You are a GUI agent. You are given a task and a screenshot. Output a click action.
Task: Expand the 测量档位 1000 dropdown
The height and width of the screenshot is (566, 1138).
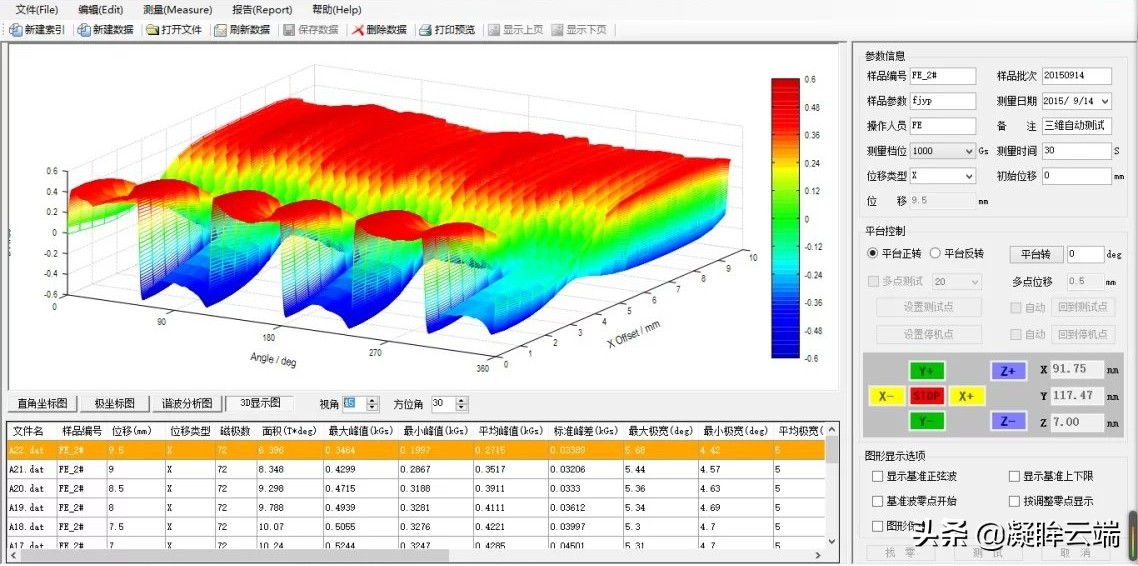click(969, 151)
